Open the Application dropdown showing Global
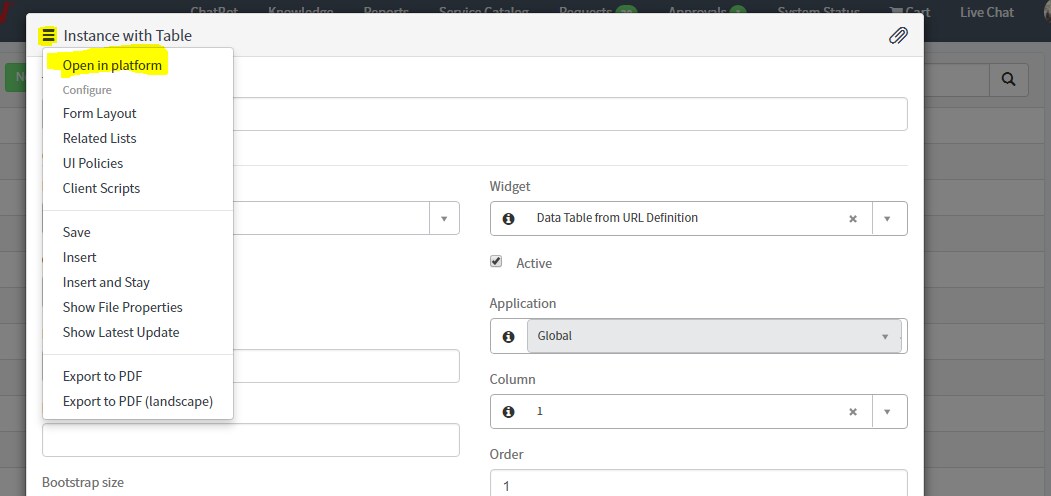 click(x=714, y=336)
